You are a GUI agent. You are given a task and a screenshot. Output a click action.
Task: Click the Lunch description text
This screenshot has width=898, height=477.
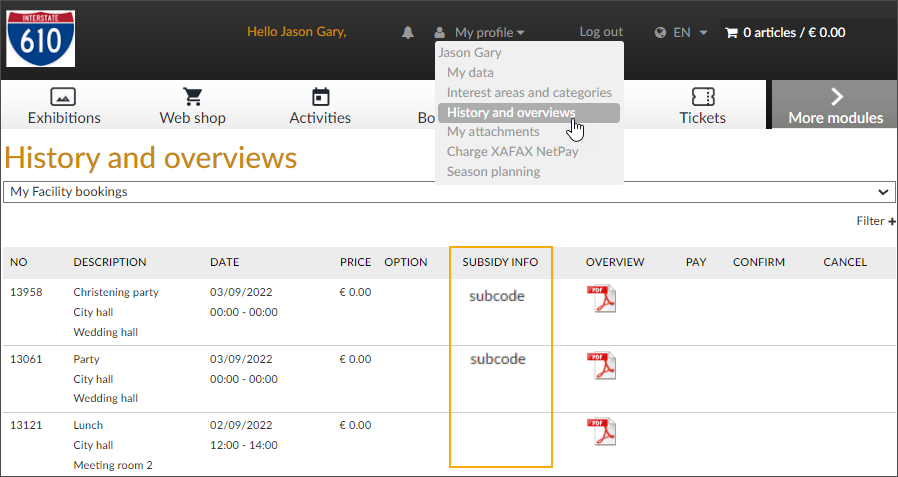click(x=88, y=425)
